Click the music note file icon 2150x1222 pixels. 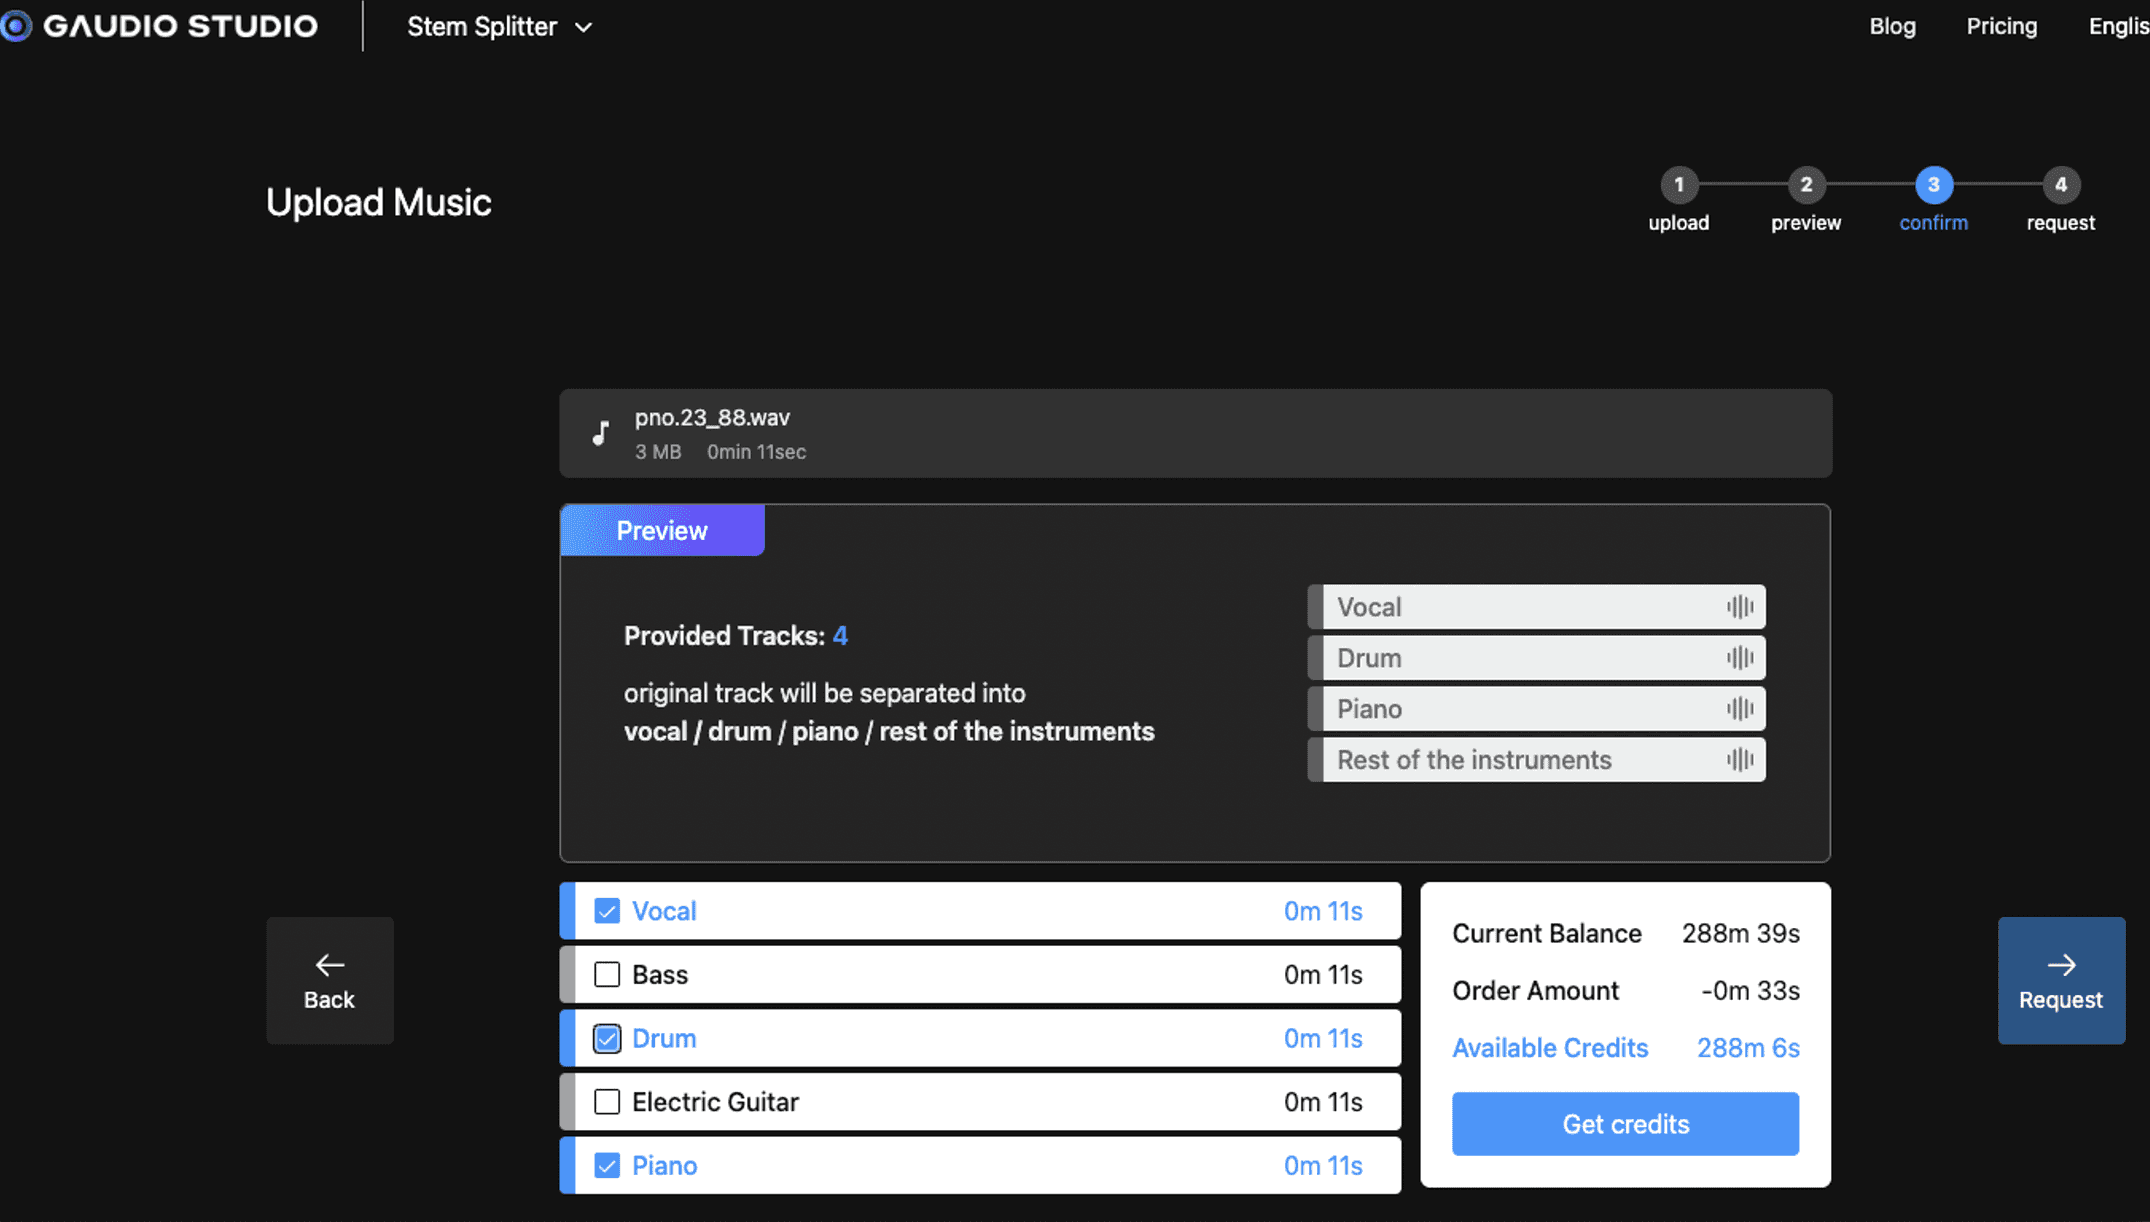(600, 433)
